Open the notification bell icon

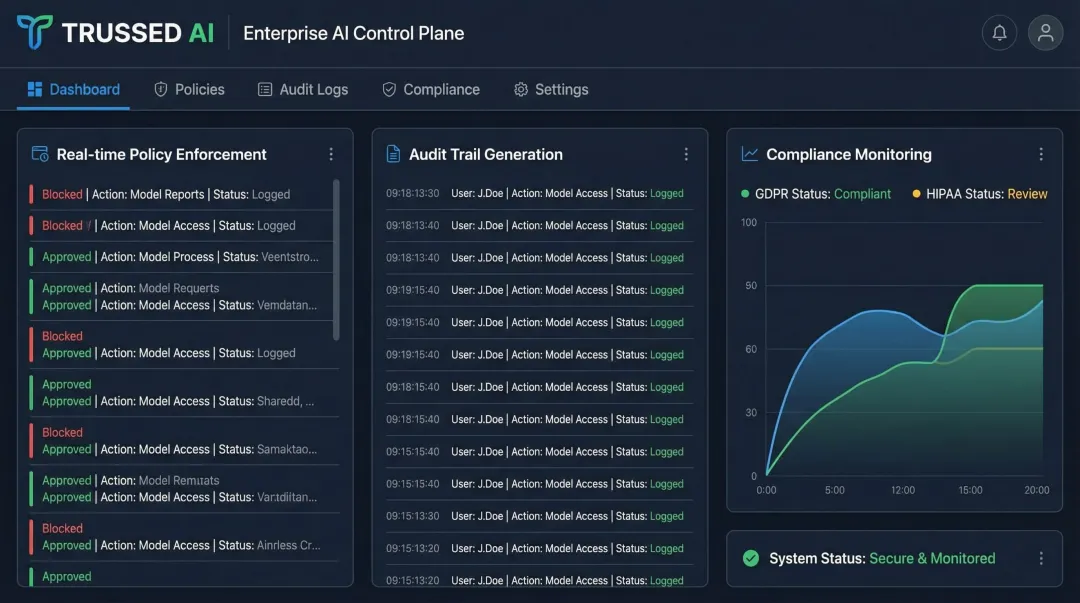[999, 32]
